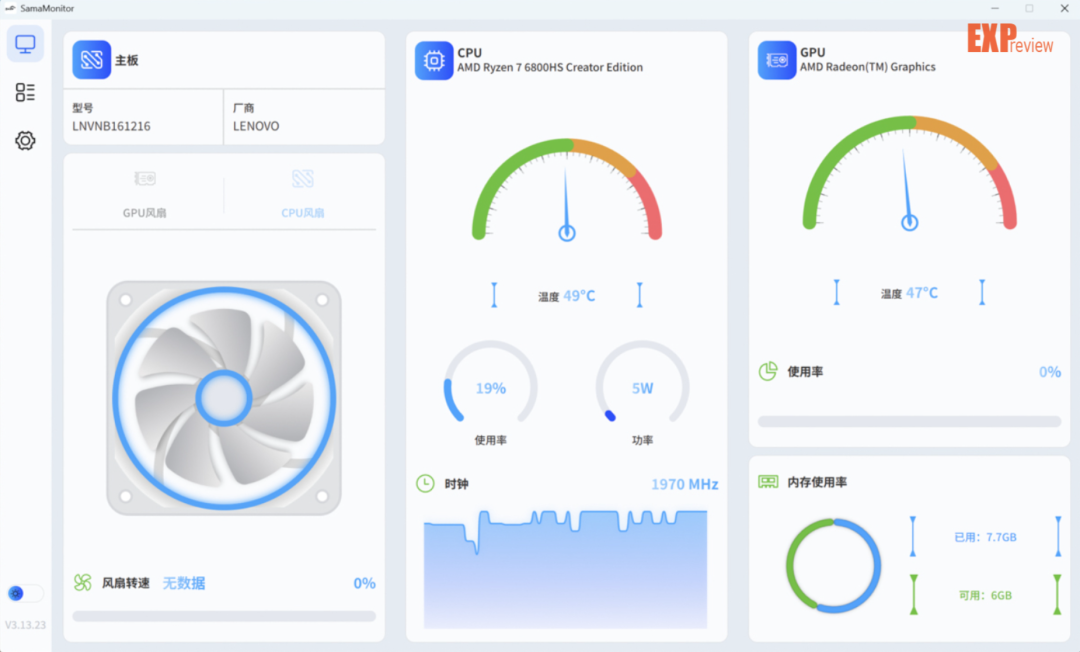Viewport: 1080px width, 652px height.
Task: Click the fan image
Action: click(x=224, y=398)
